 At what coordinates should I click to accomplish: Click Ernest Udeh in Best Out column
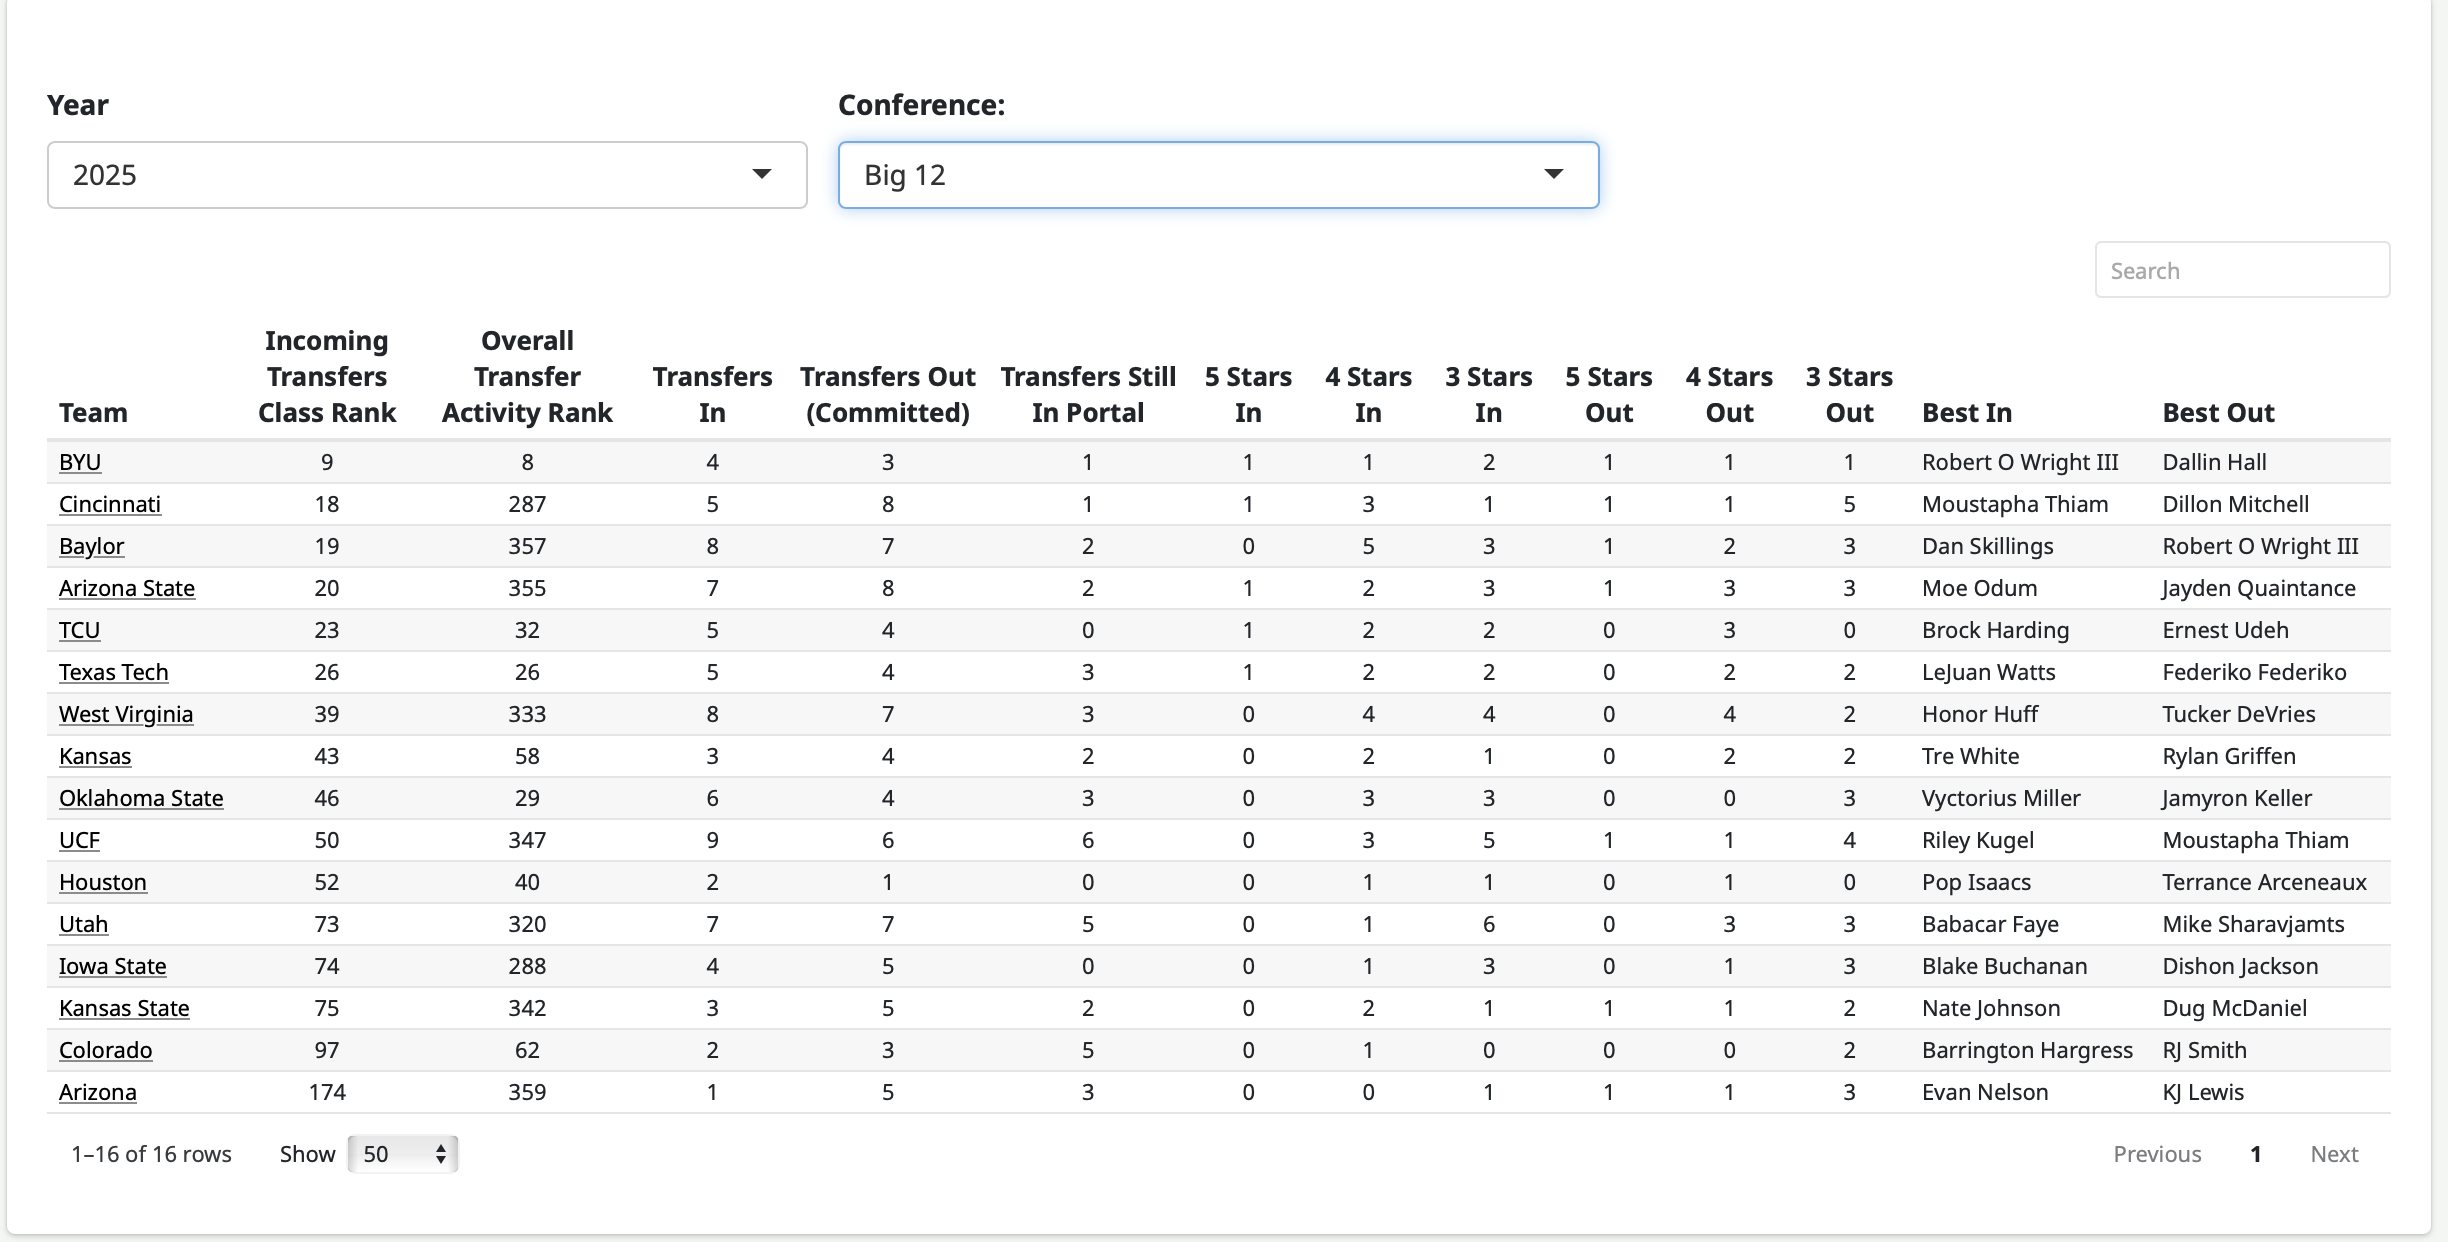[2225, 630]
